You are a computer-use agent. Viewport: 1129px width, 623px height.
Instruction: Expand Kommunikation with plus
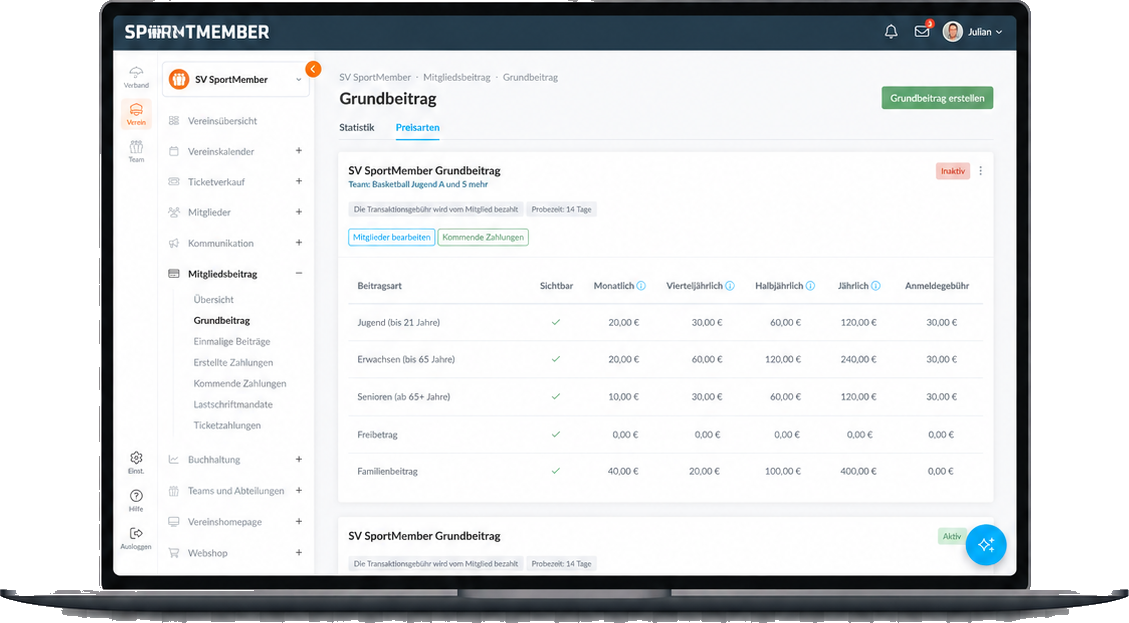click(299, 243)
